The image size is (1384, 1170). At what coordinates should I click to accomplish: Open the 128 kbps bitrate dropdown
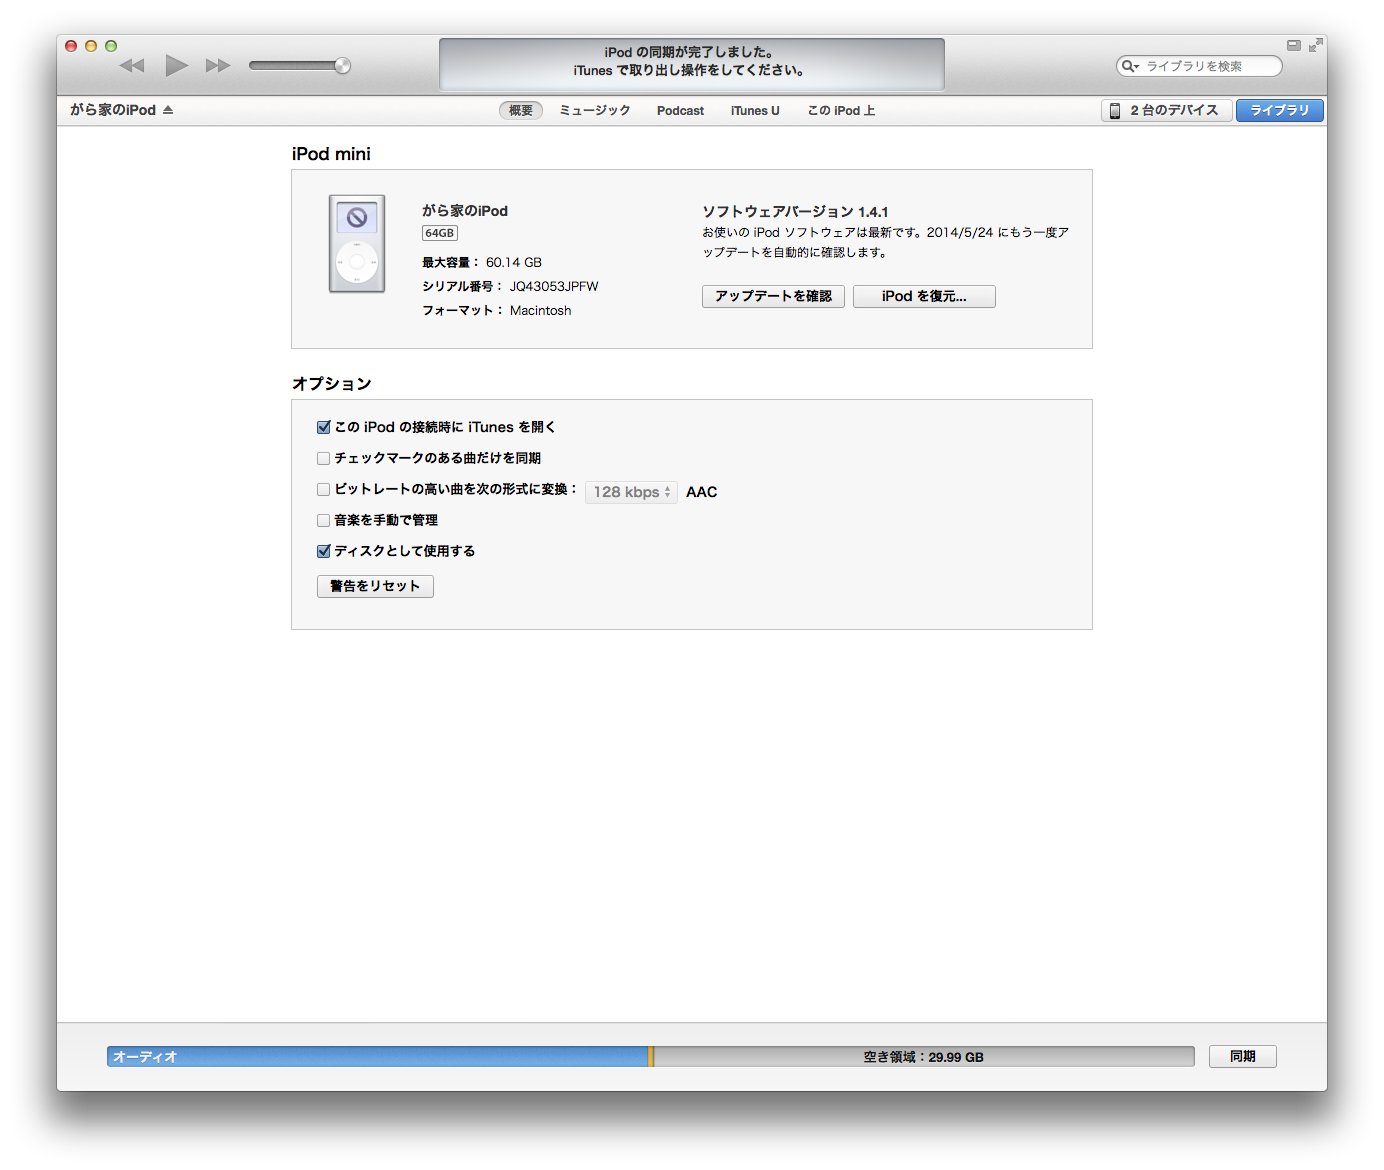click(x=631, y=492)
